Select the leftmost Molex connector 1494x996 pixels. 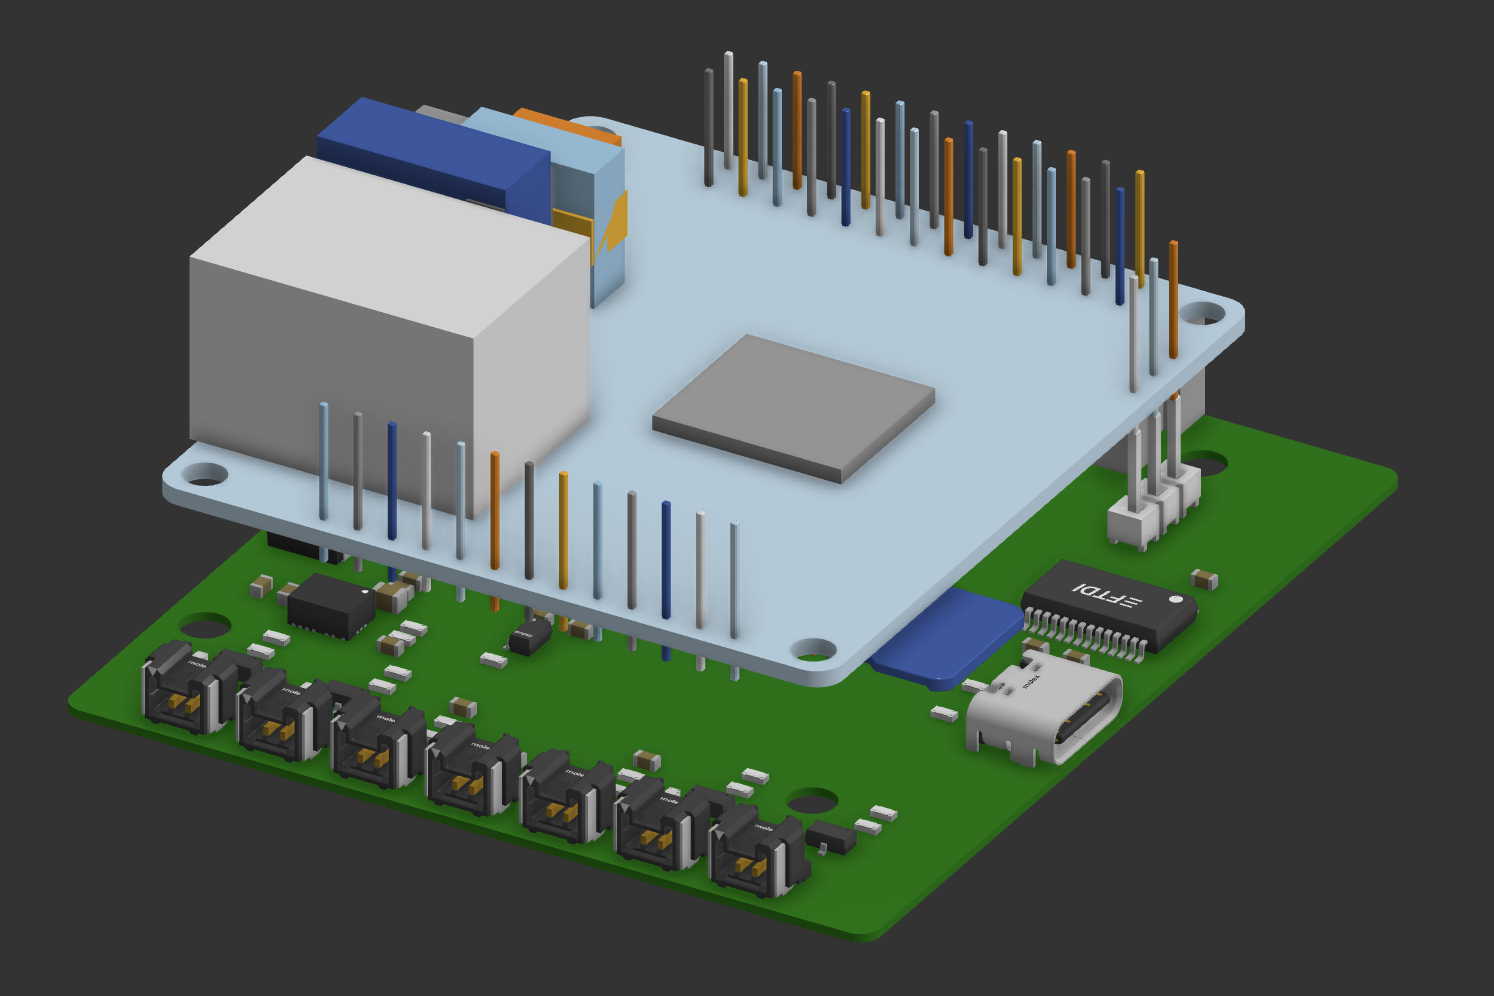pyautogui.click(x=181, y=689)
